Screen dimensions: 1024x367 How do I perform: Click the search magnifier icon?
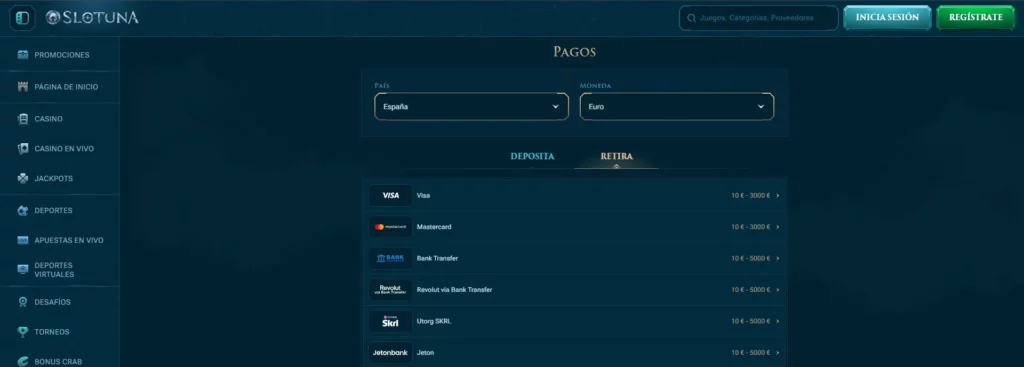pos(692,18)
